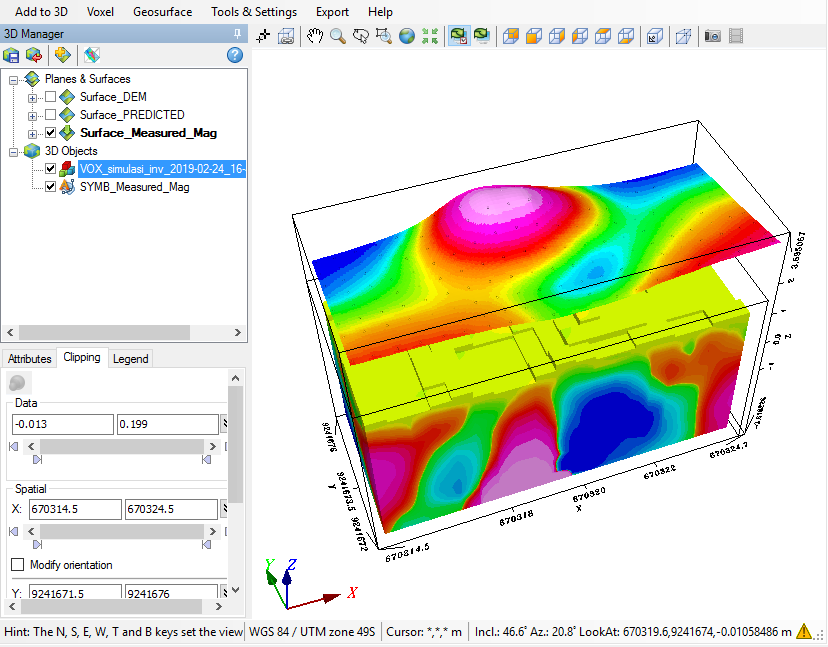The image size is (828, 647).
Task: Select the pan hand tool
Action: point(315,36)
